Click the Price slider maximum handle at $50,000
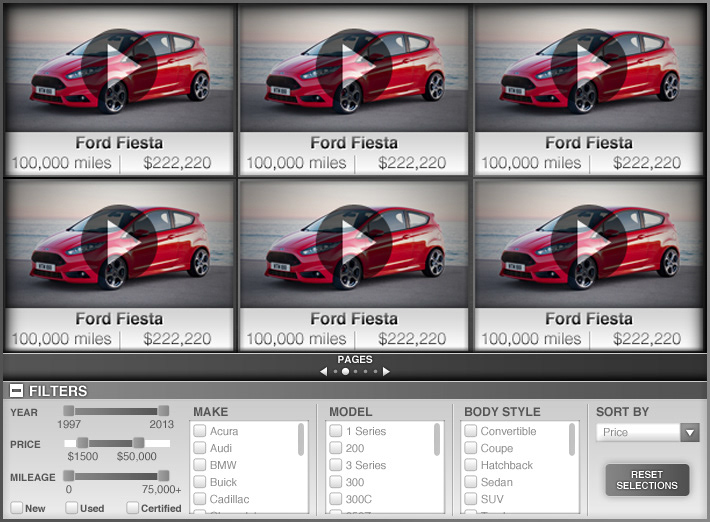Image resolution: width=710 pixels, height=522 pixels. [x=139, y=443]
